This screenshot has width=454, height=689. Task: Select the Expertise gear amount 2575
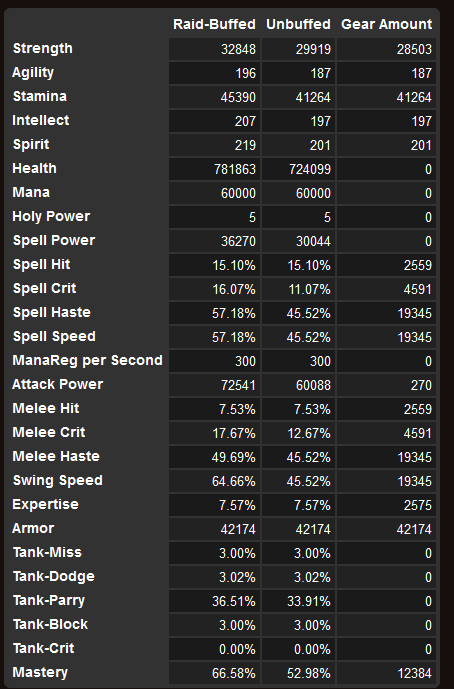[x=418, y=505]
